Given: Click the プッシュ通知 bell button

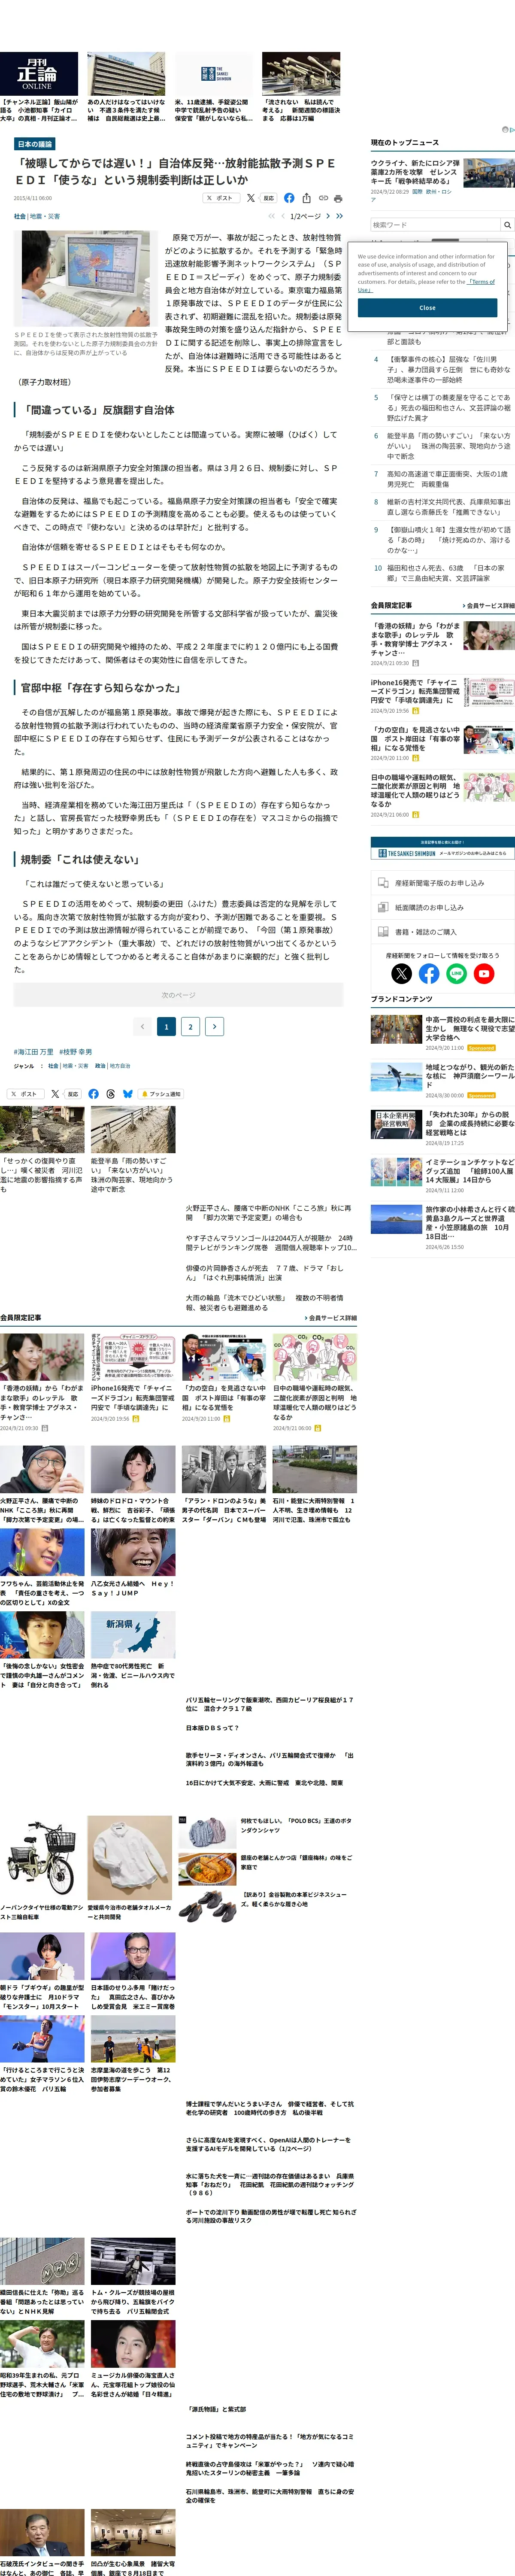Looking at the screenshot, I should (161, 1094).
